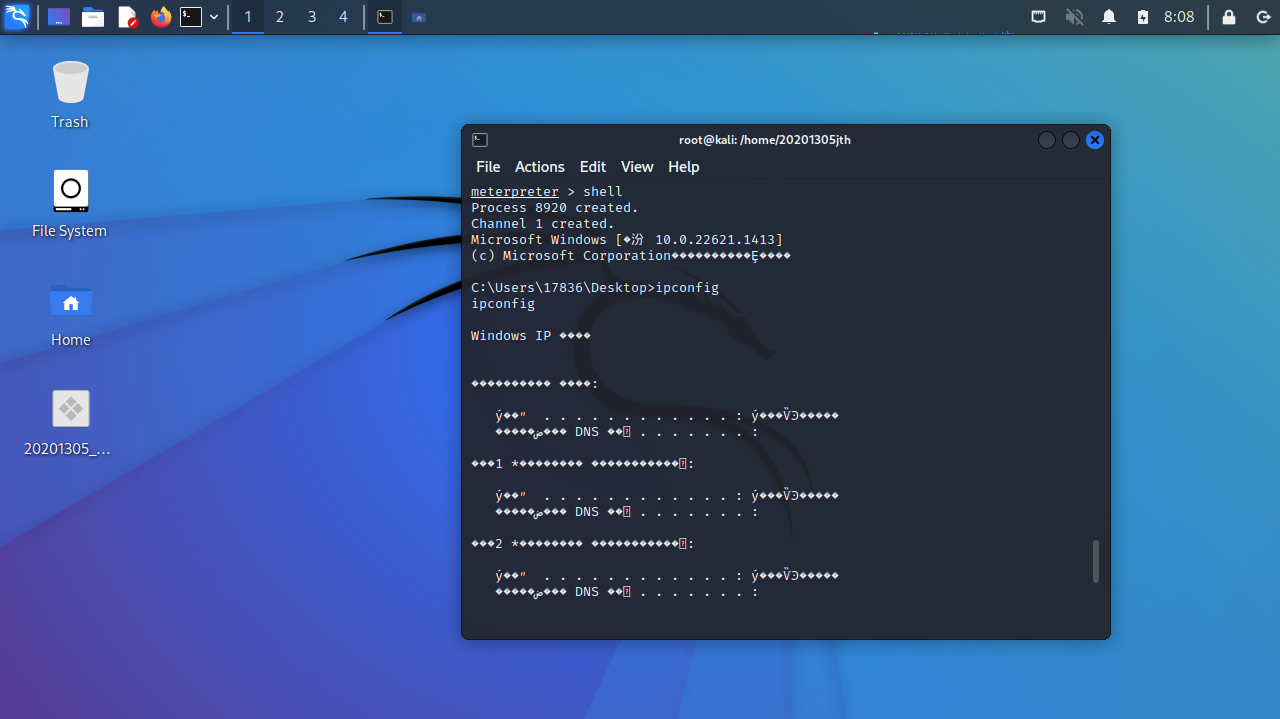Image resolution: width=1280 pixels, height=719 pixels.
Task: Click the 'Windows IP' output line
Action: [531, 336]
